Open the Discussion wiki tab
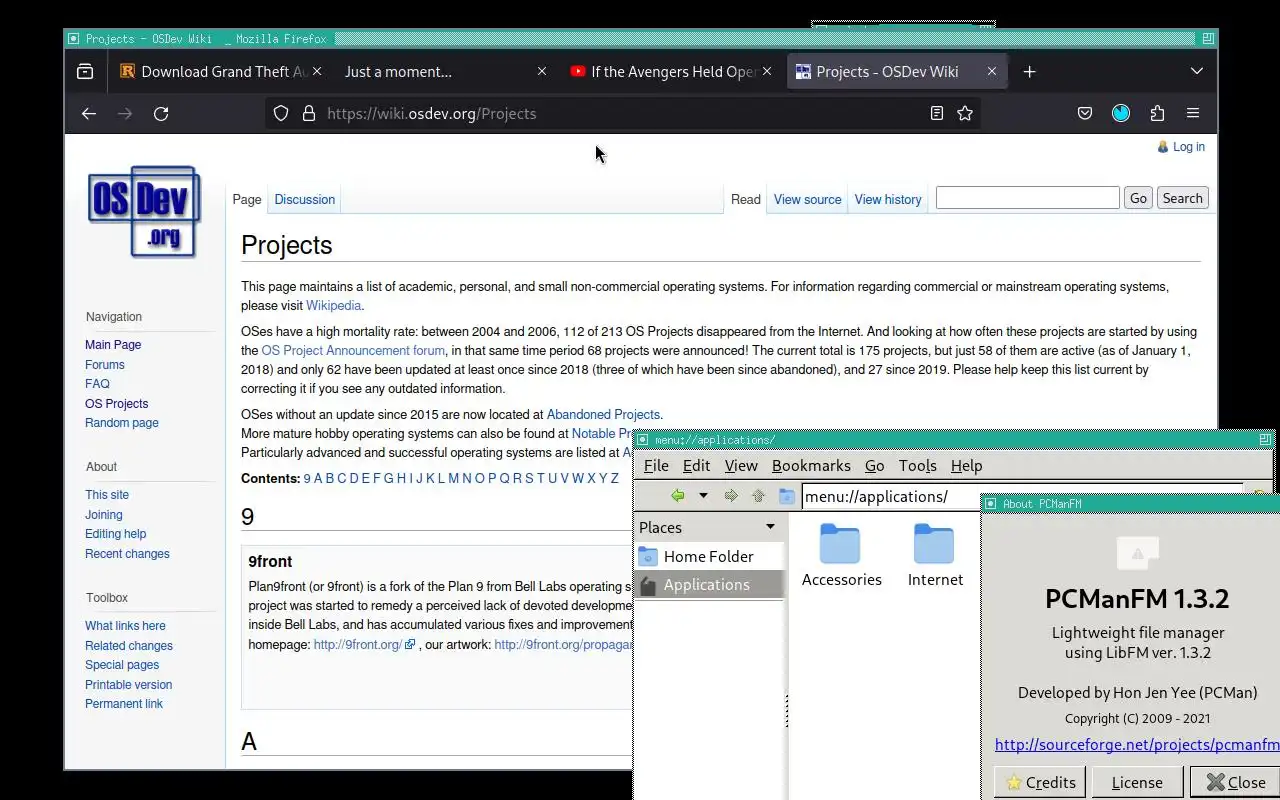The height and width of the screenshot is (800, 1280). pyautogui.click(x=305, y=199)
